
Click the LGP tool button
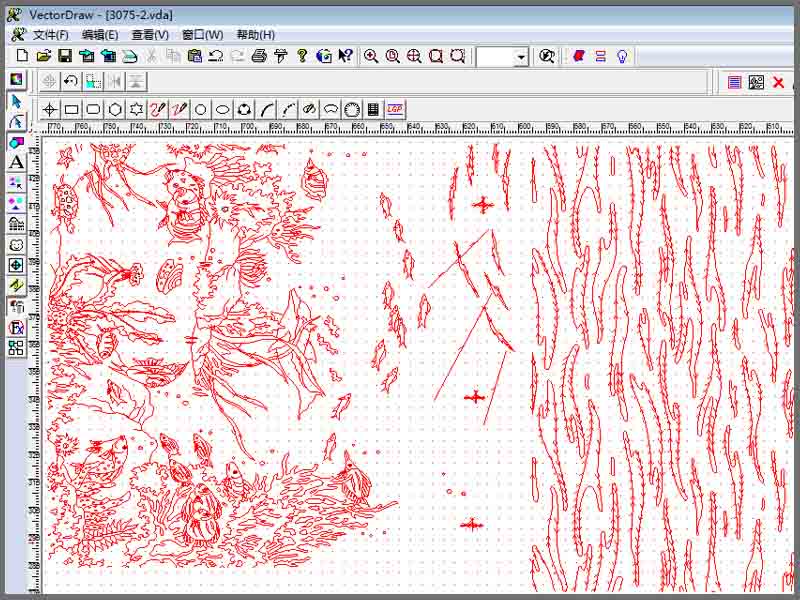[x=395, y=109]
